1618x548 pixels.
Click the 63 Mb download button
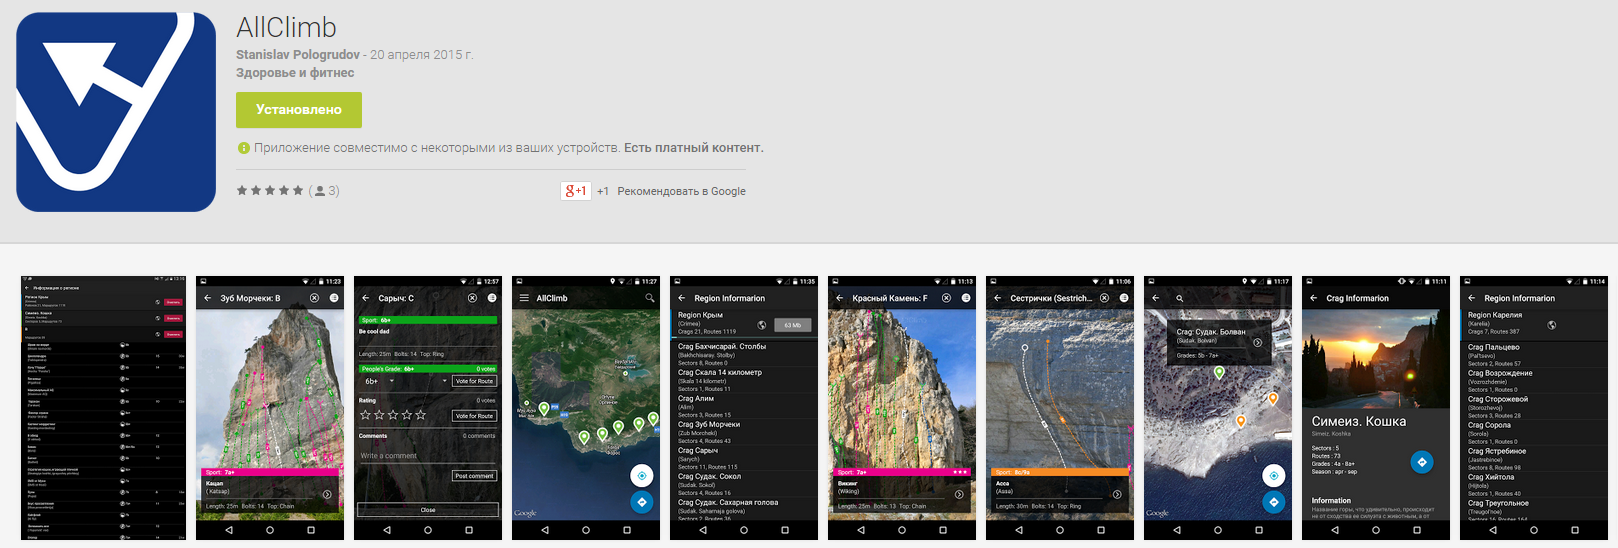tap(792, 325)
